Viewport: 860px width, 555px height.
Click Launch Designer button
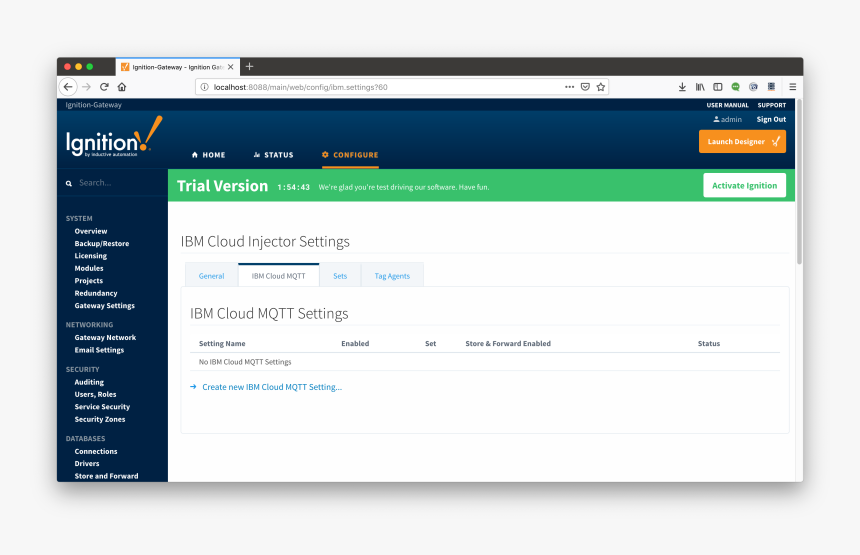tap(742, 141)
